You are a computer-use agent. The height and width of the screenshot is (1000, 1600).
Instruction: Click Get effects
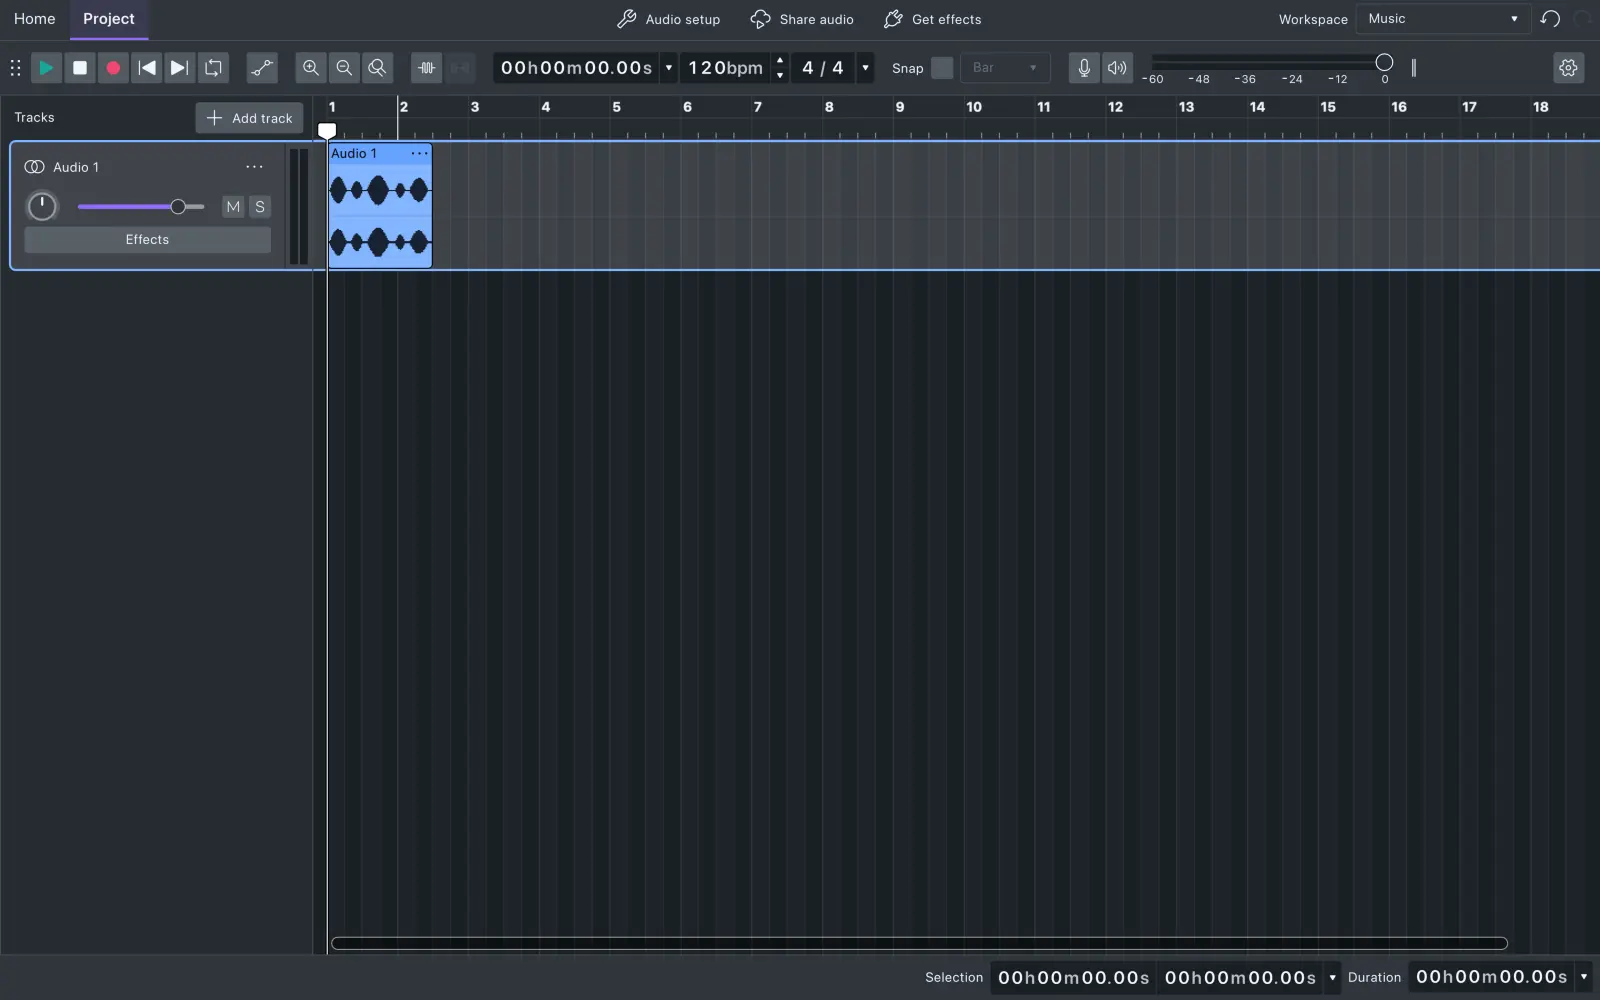pyautogui.click(x=932, y=19)
